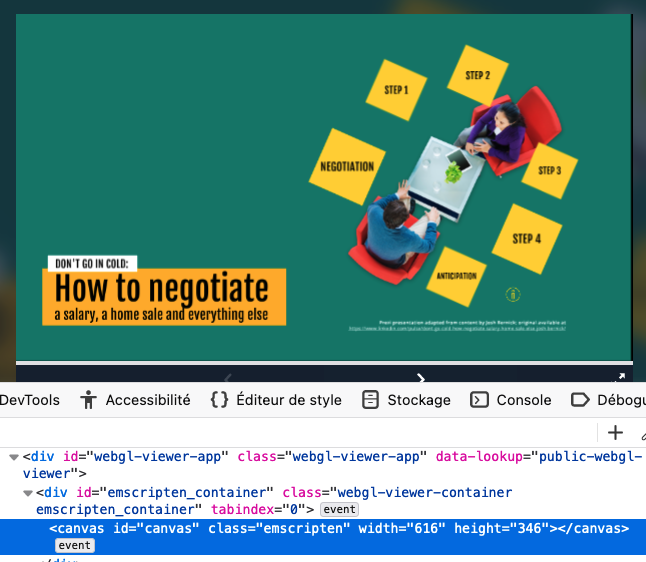
Task: Click event badge on emscripten_container div
Action: [x=339, y=510]
